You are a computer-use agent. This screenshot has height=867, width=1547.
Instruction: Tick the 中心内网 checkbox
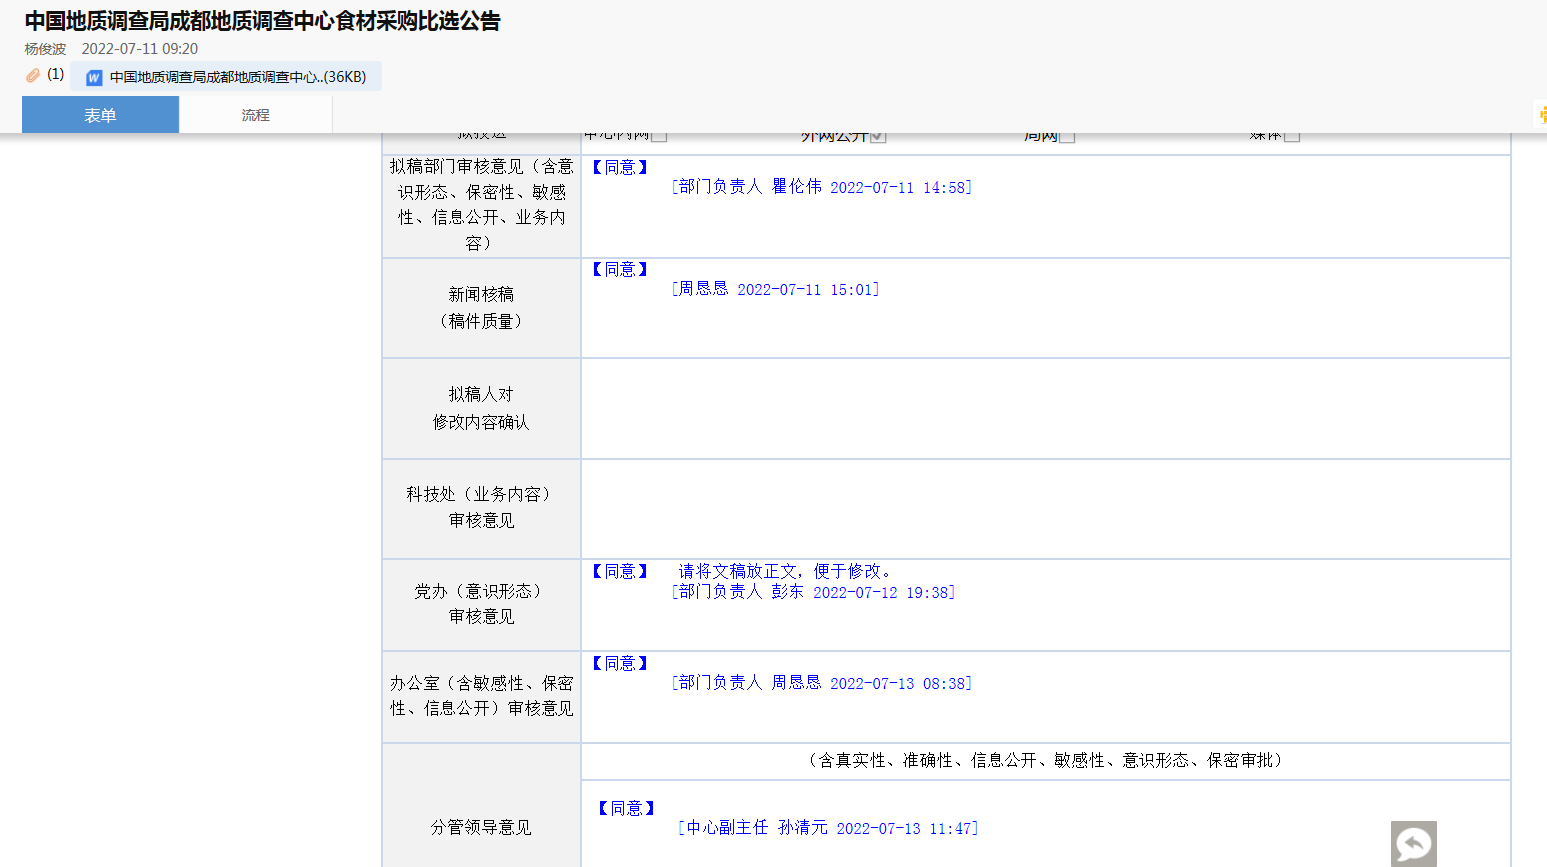point(659,136)
